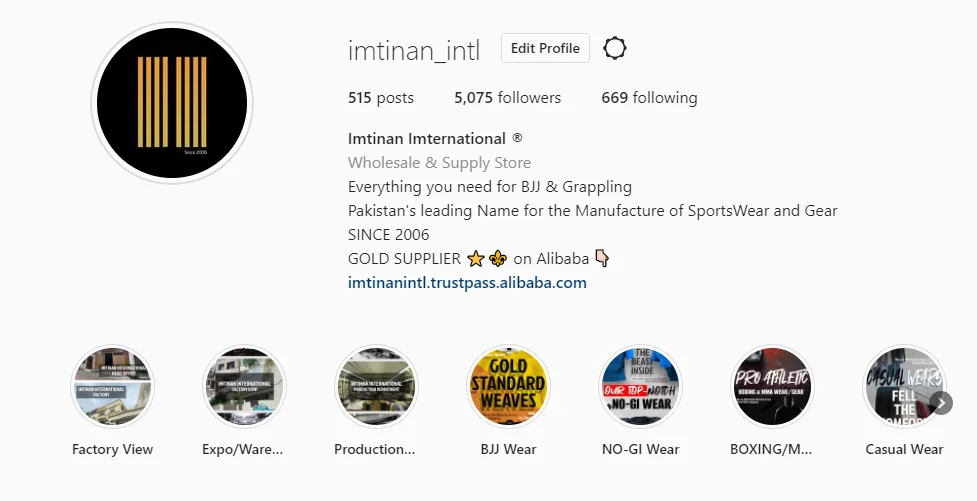Open the settings gear icon beside Edit Profile
This screenshot has width=977, height=501.
click(x=614, y=48)
